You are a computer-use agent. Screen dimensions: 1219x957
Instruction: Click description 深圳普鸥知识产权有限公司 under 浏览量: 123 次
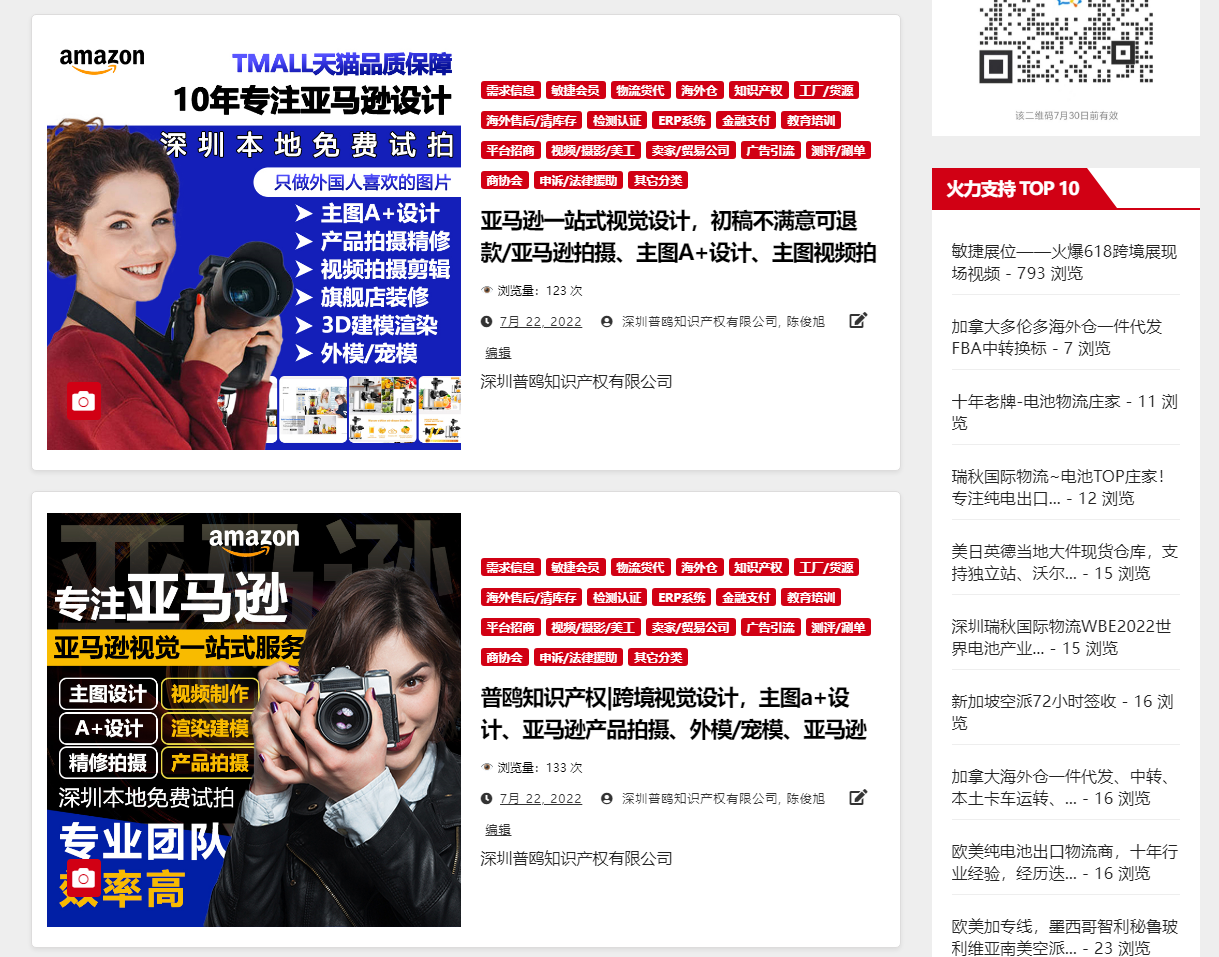click(x=576, y=381)
